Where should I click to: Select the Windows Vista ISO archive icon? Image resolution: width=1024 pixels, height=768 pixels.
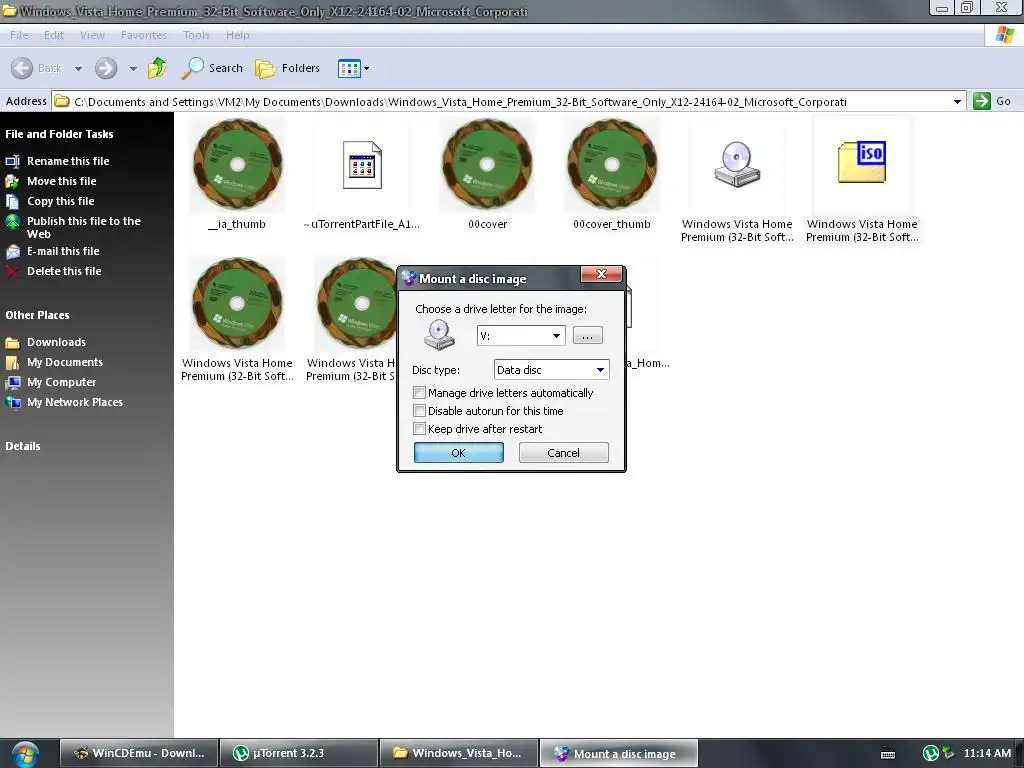pyautogui.click(x=862, y=162)
